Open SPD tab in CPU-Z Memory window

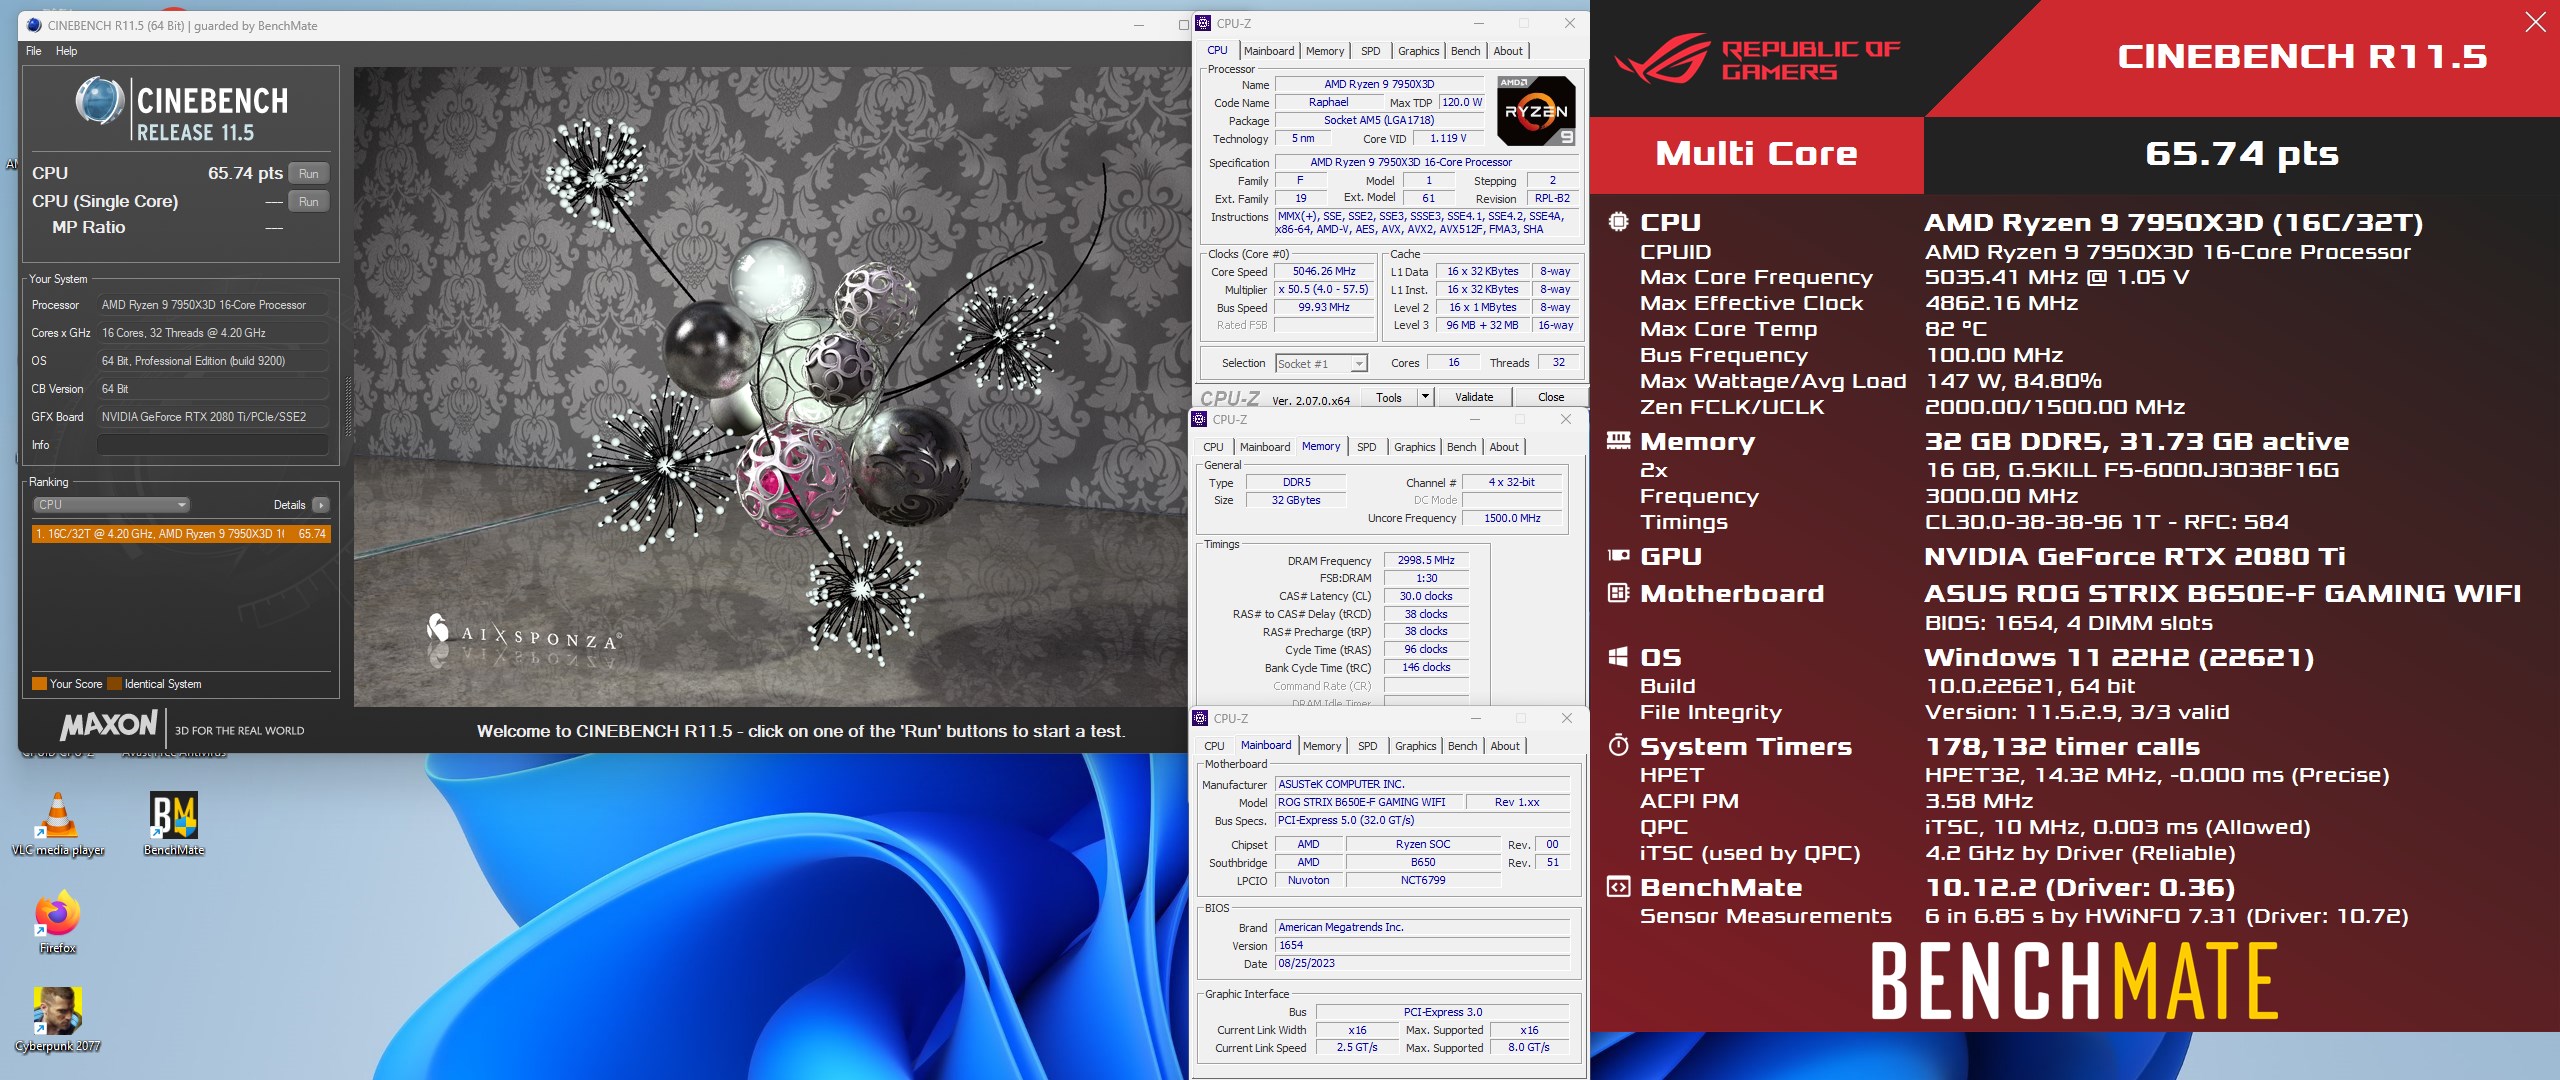[x=1366, y=447]
